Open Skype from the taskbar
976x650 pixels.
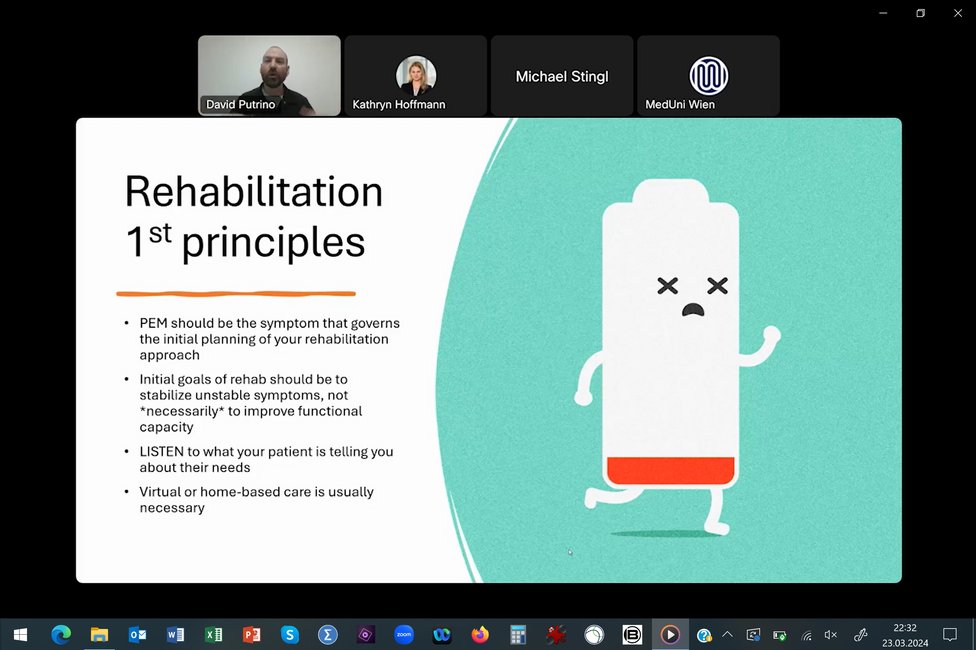289,634
